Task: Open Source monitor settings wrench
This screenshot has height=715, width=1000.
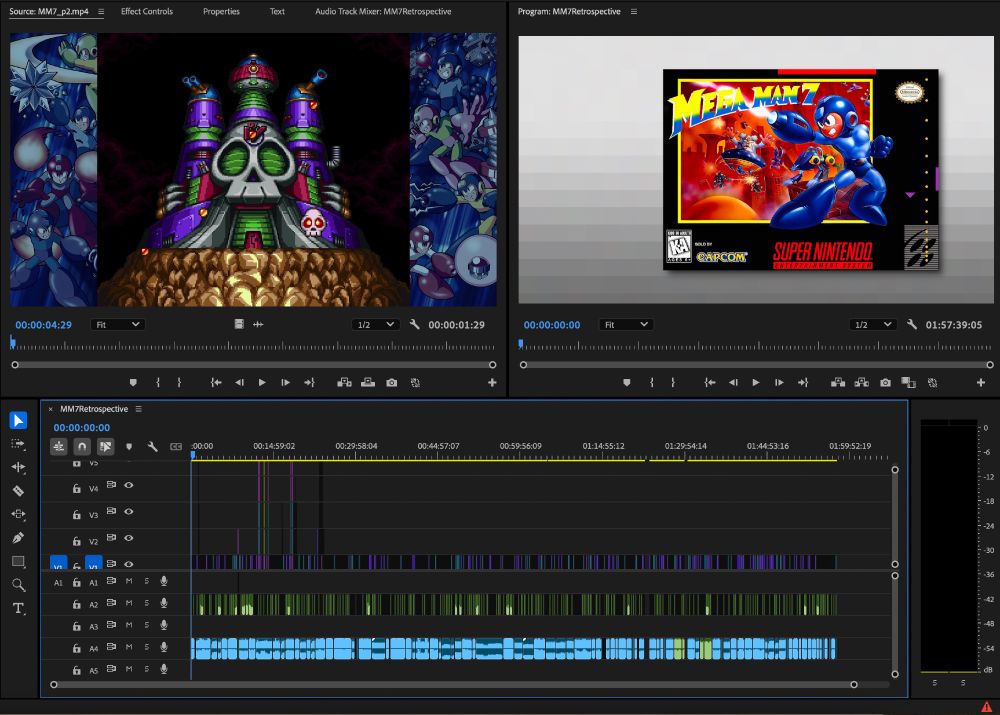Action: pyautogui.click(x=415, y=325)
